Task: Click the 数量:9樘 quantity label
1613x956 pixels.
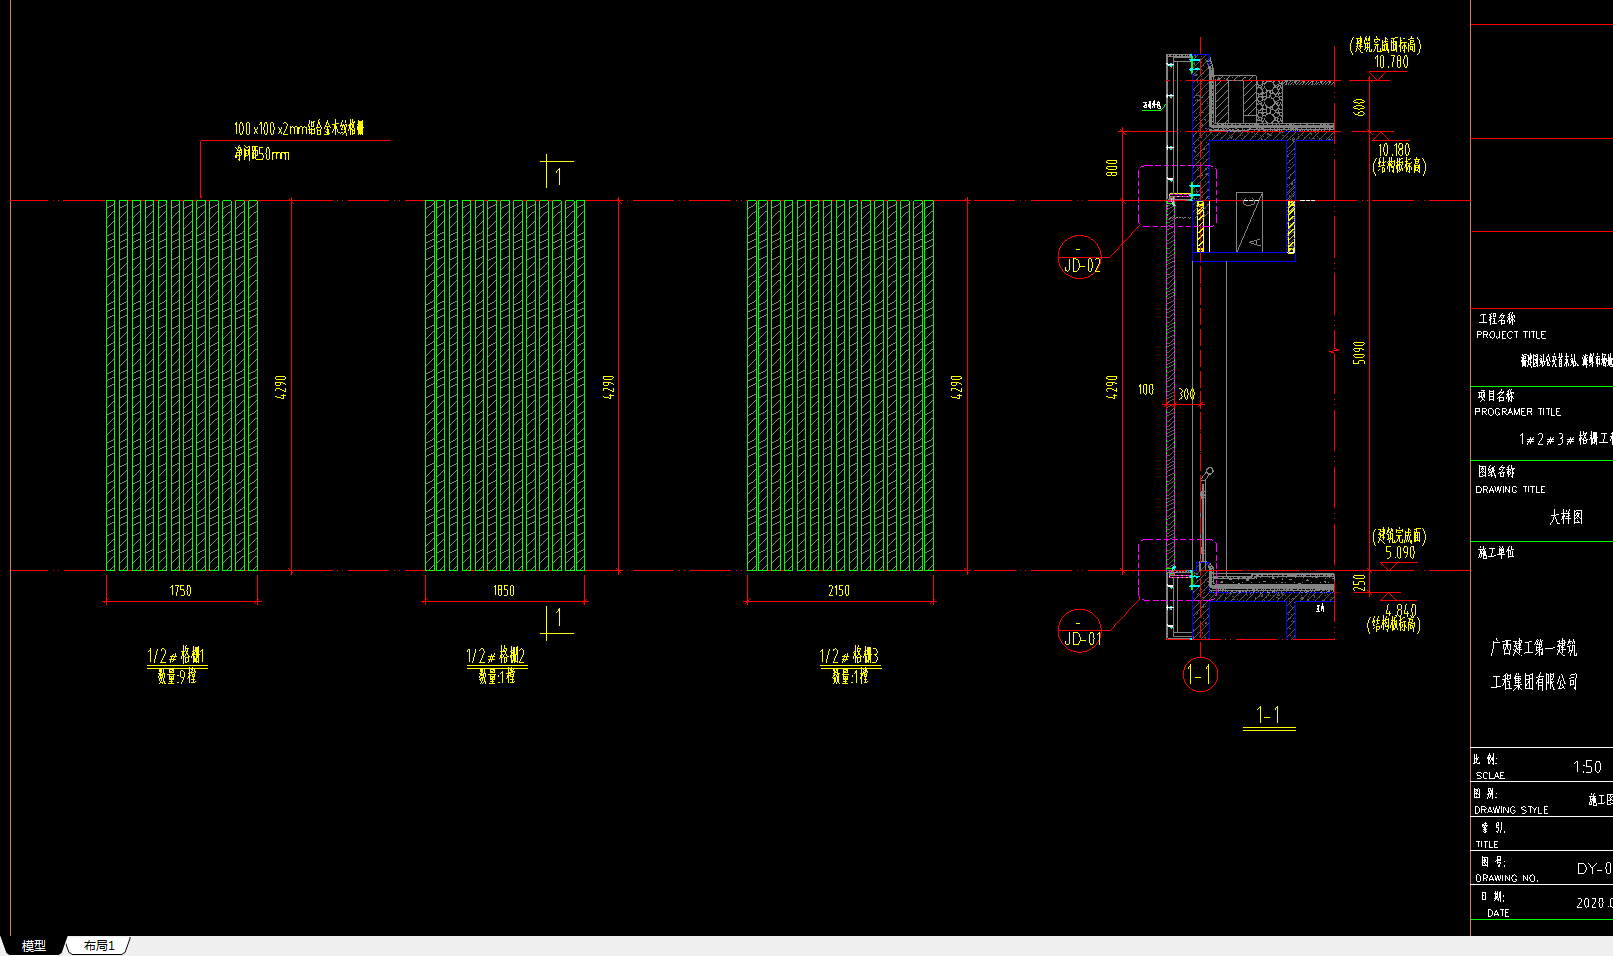Action: [x=176, y=676]
